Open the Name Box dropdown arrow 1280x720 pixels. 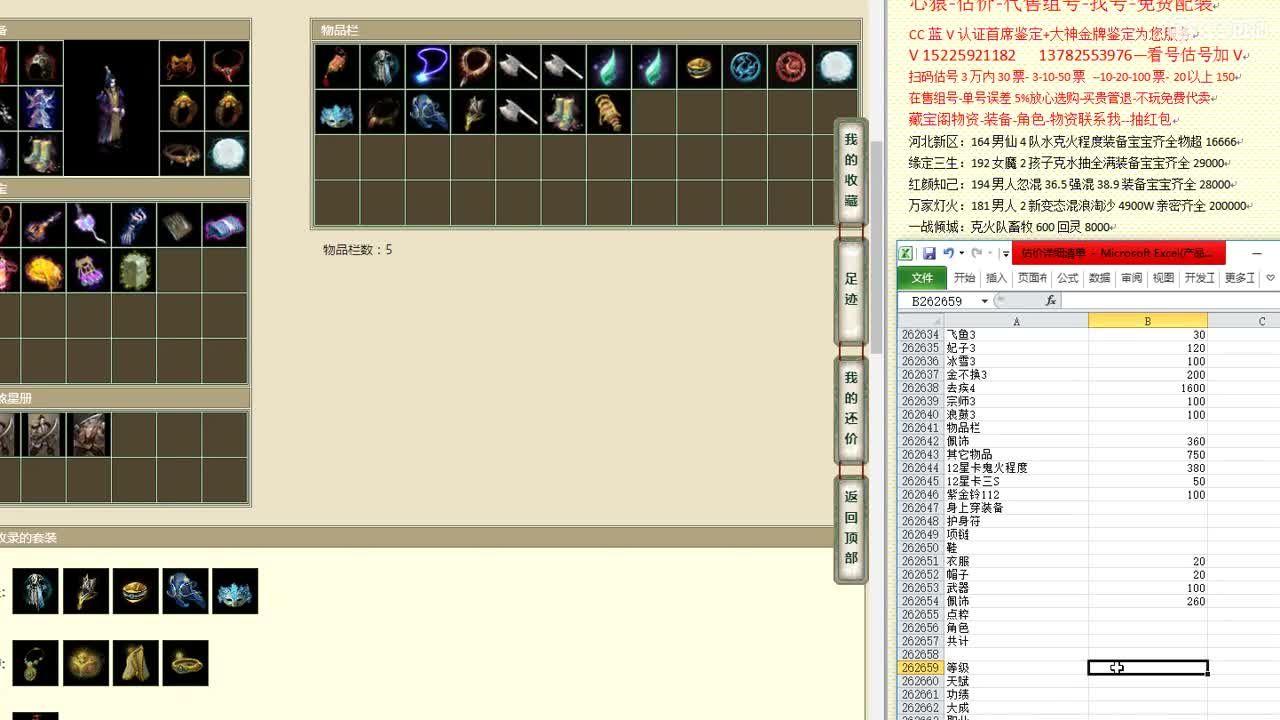coord(985,301)
